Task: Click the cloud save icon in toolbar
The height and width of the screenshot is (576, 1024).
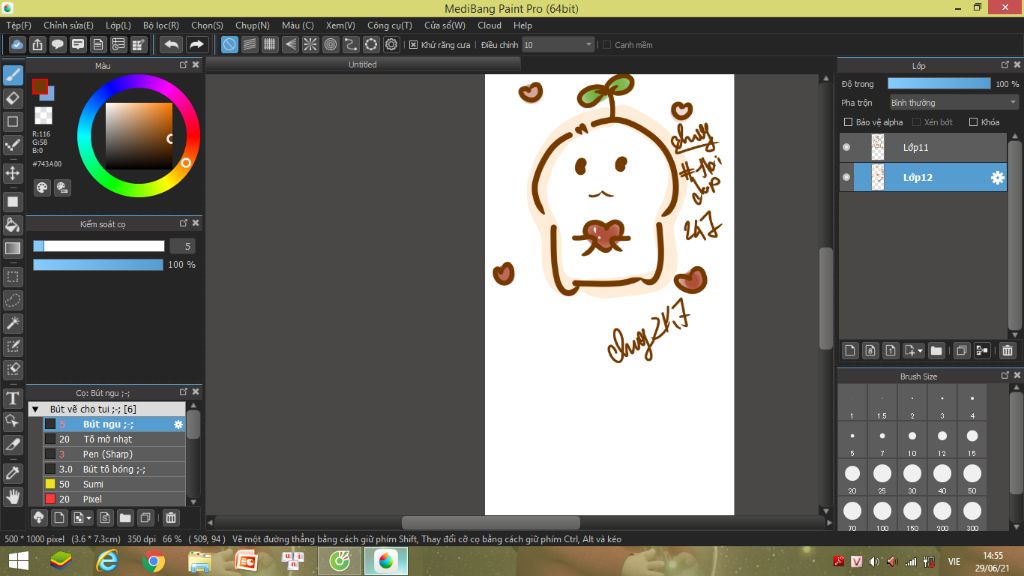Action: click(x=17, y=44)
